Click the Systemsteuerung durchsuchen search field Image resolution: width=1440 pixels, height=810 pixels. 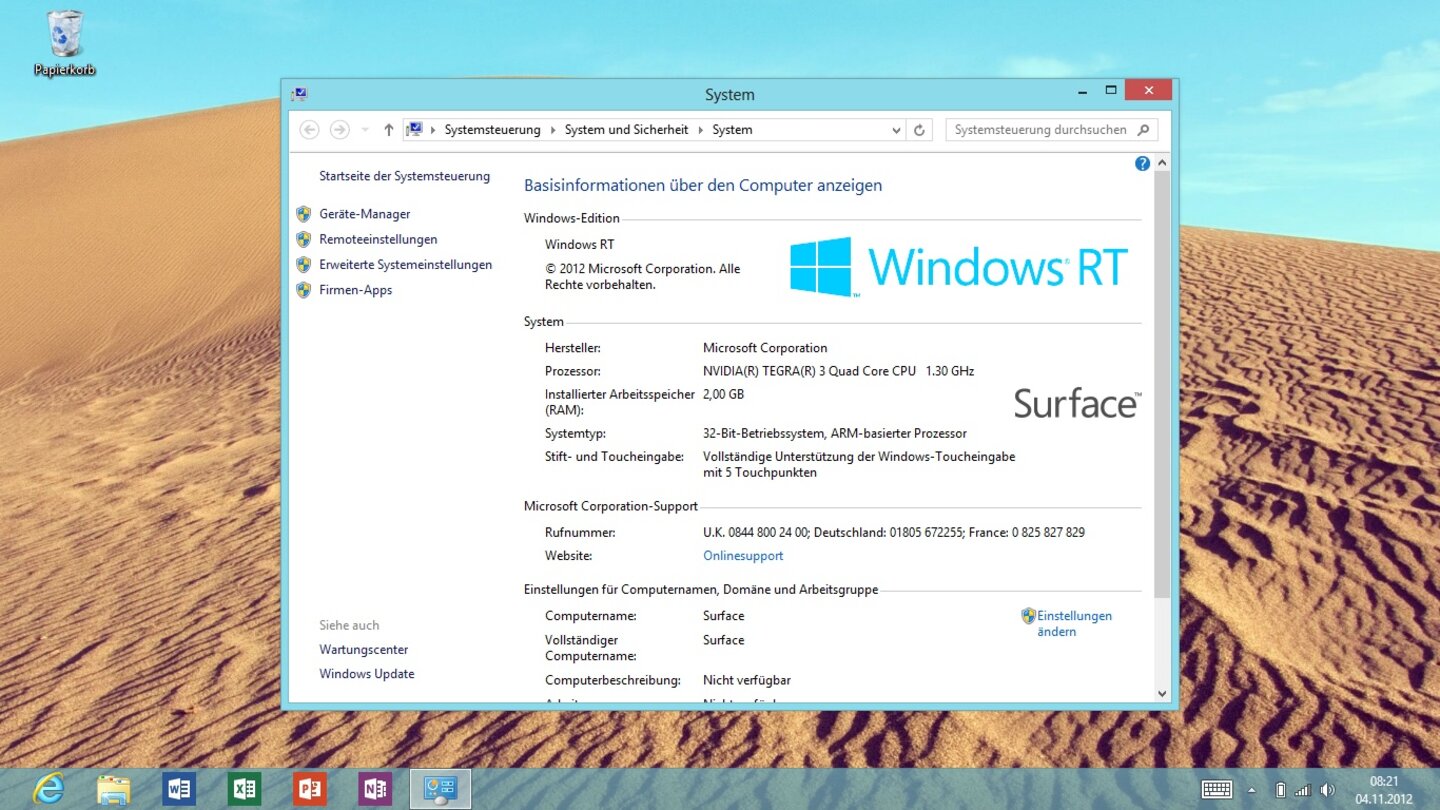coord(1052,130)
